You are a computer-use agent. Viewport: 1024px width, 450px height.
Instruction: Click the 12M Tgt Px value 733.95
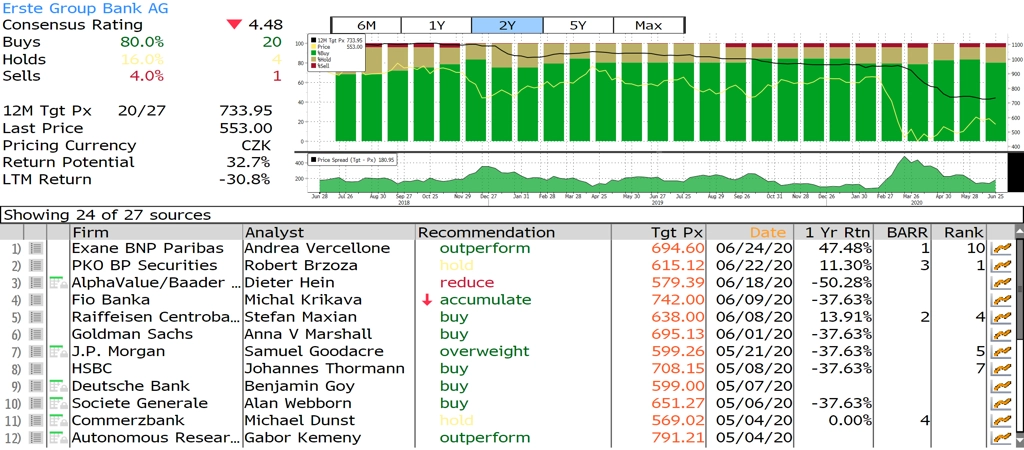click(x=246, y=111)
